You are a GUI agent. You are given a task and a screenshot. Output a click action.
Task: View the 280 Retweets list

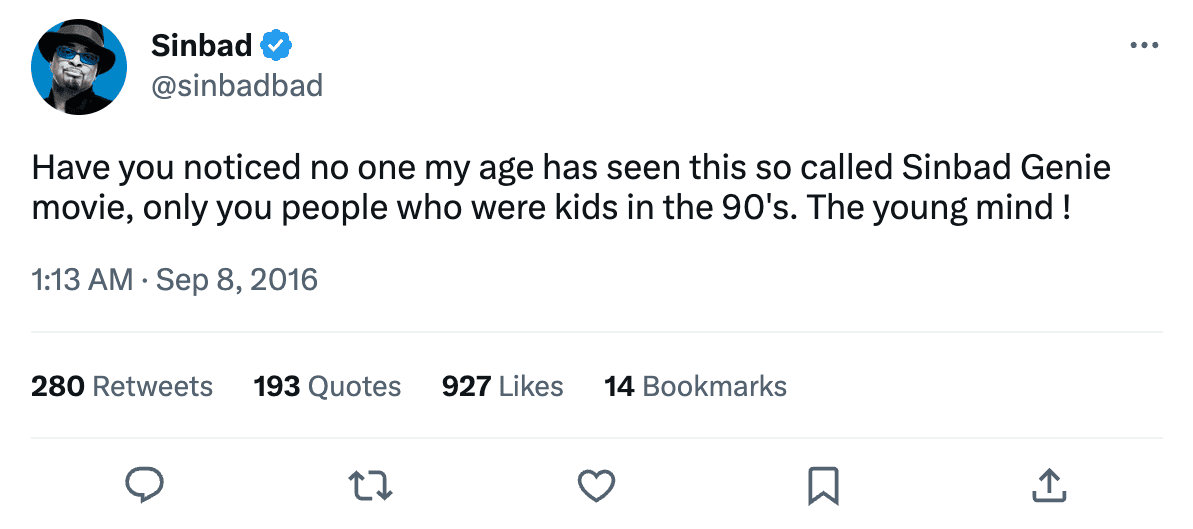point(122,386)
